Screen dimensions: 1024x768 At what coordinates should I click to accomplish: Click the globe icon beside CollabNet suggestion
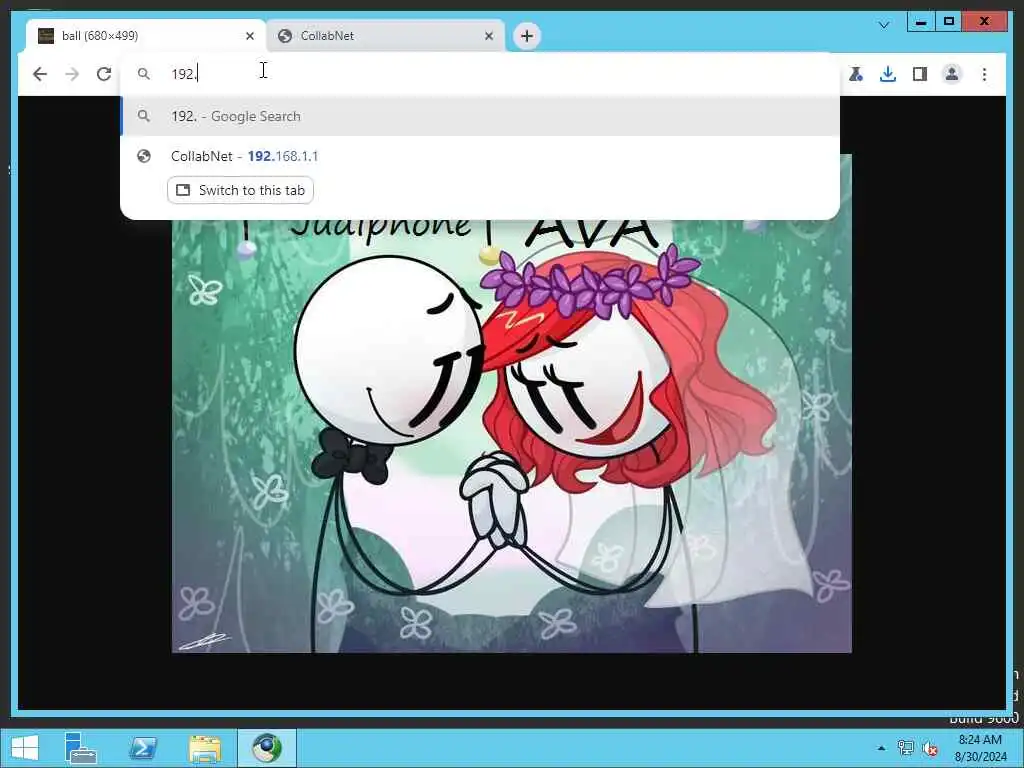pyautogui.click(x=144, y=156)
